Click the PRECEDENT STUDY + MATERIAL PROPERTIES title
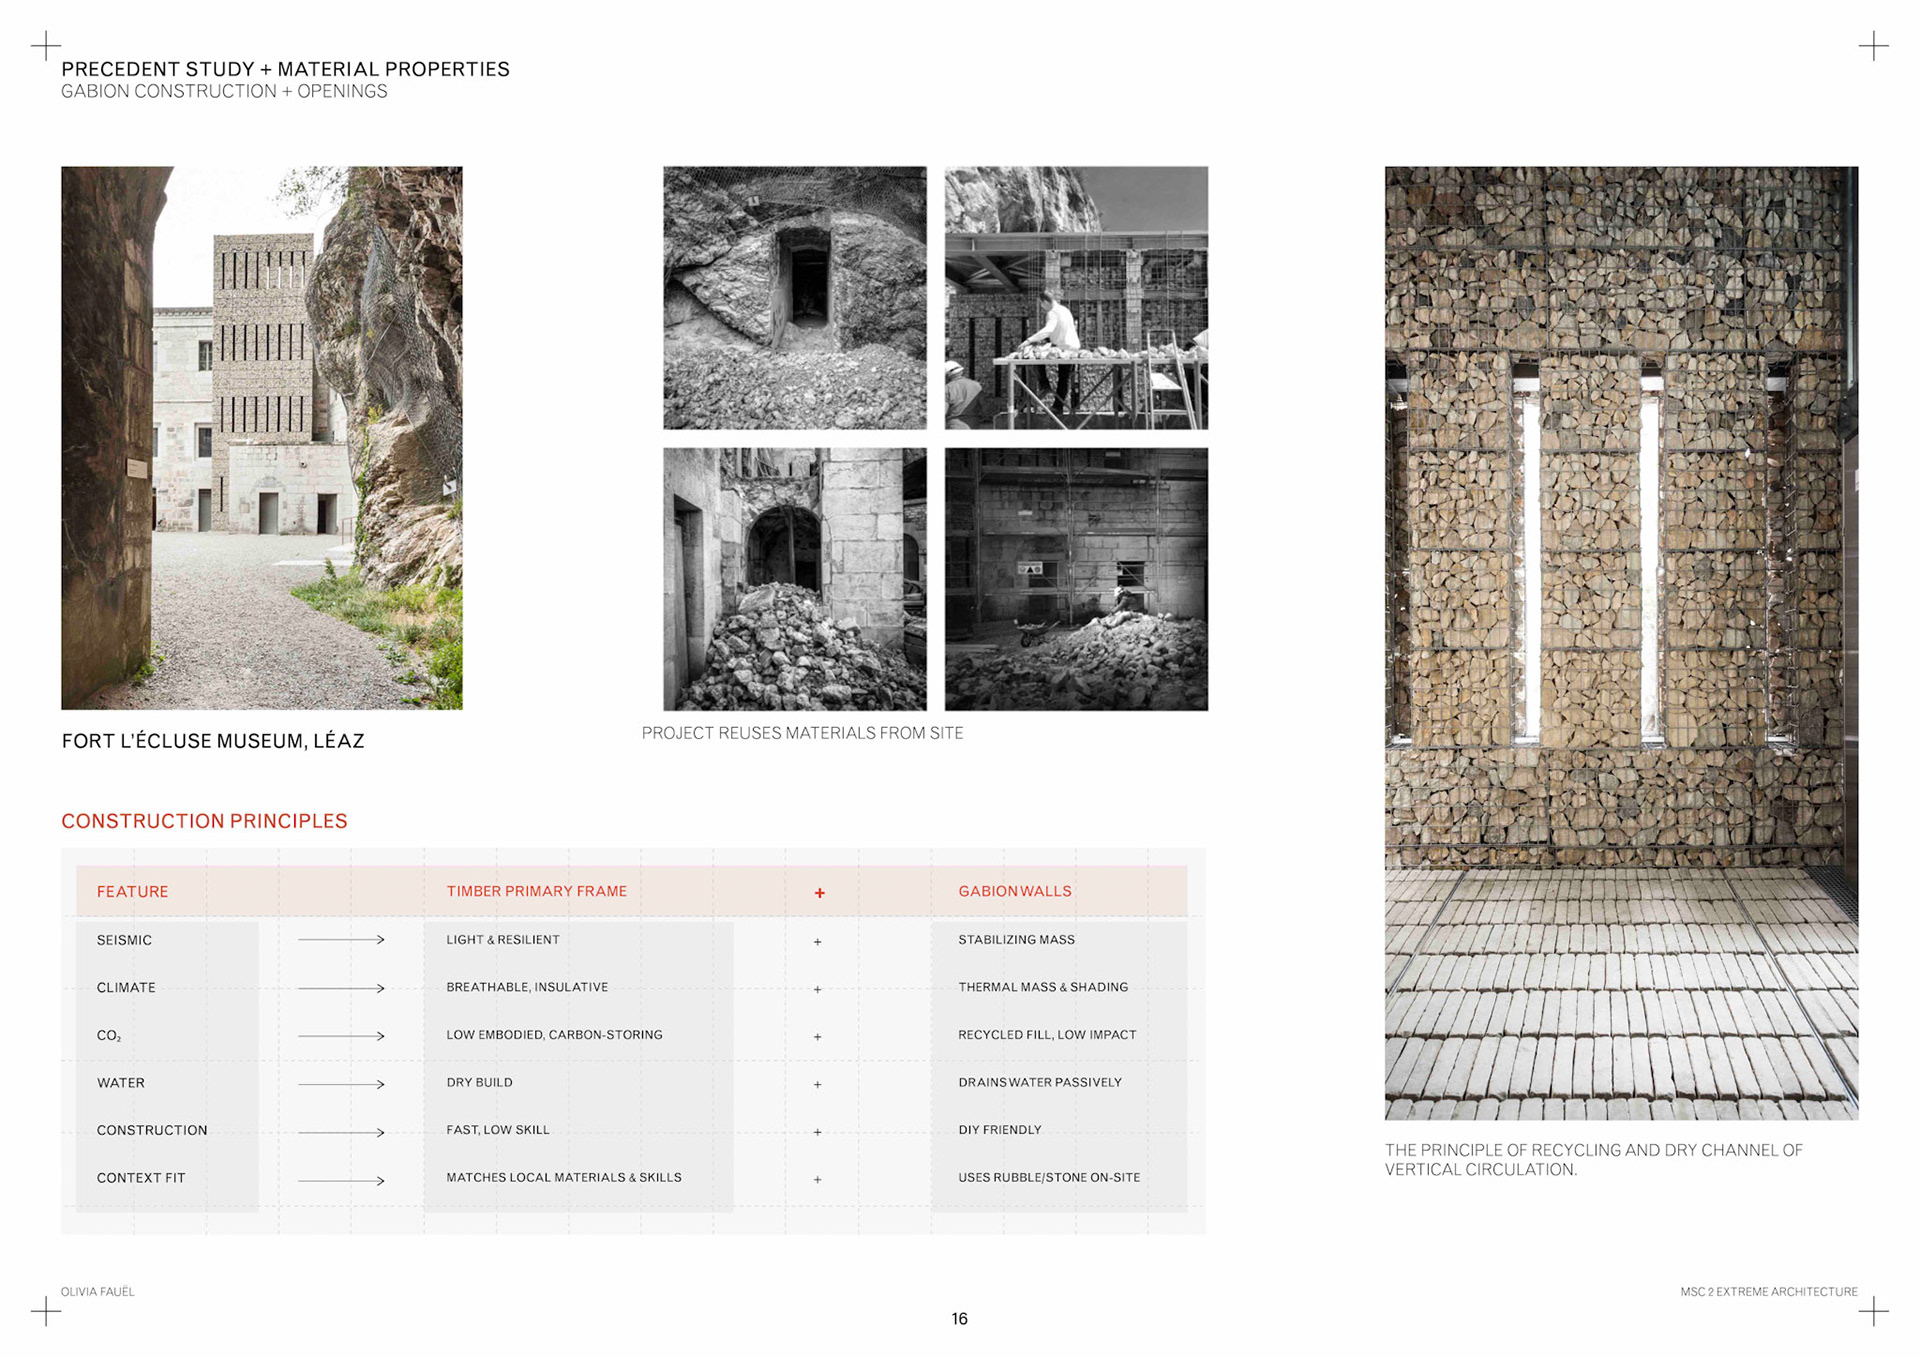 click(285, 69)
